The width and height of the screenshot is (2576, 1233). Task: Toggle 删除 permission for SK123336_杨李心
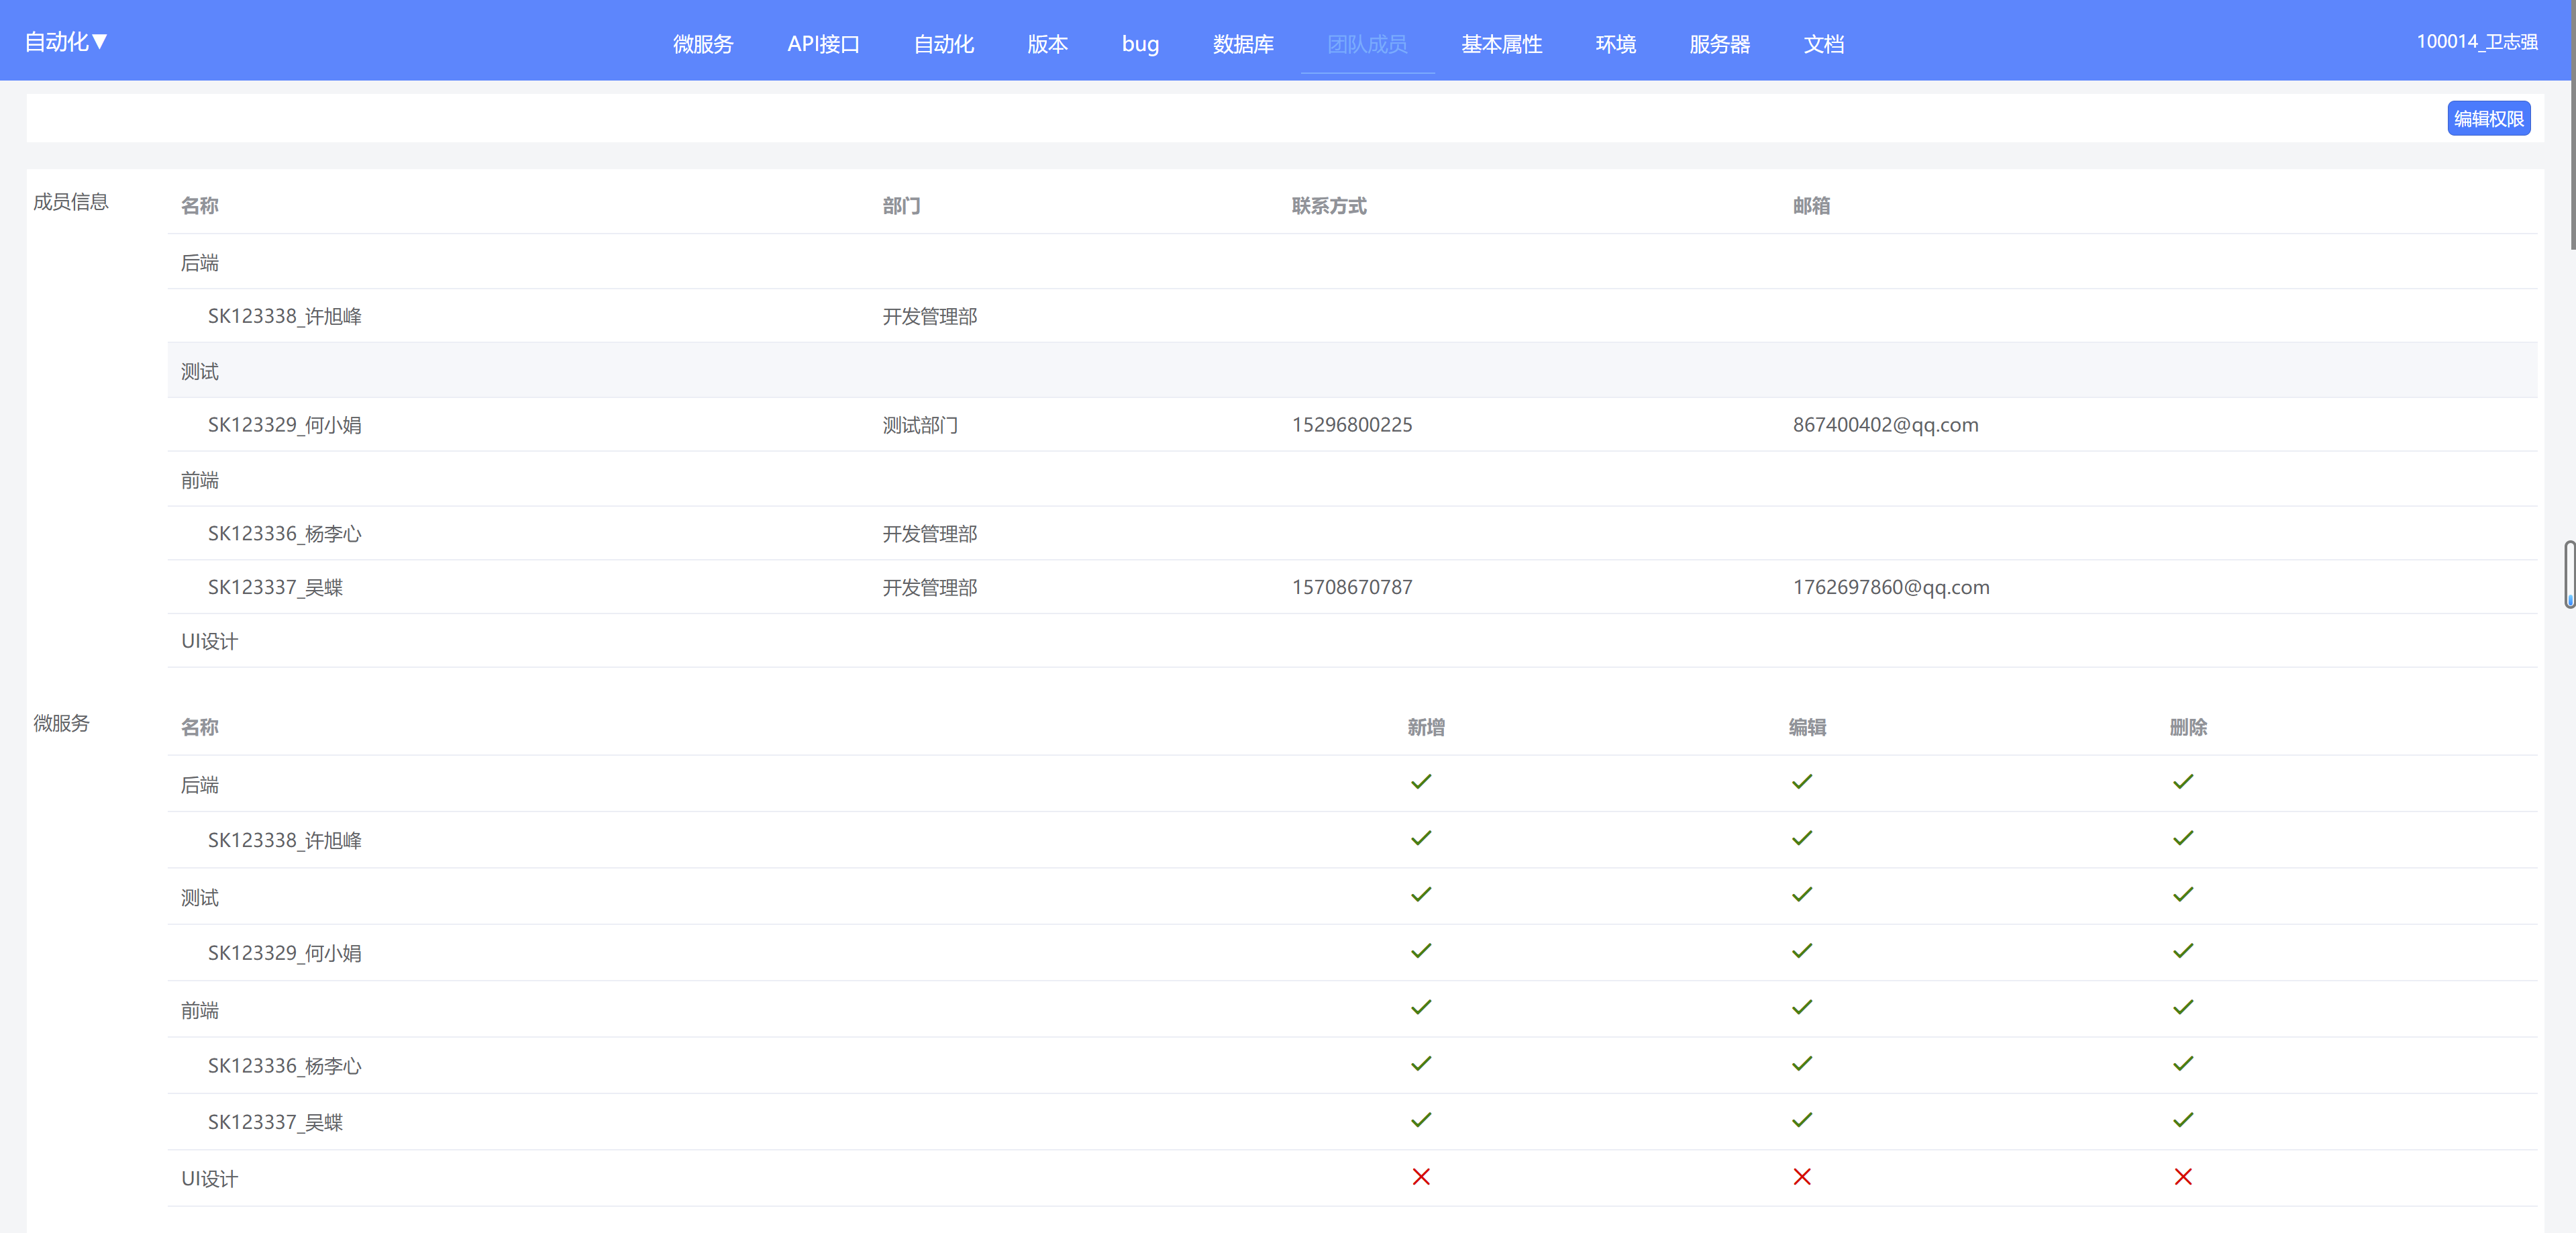[x=2183, y=1064]
